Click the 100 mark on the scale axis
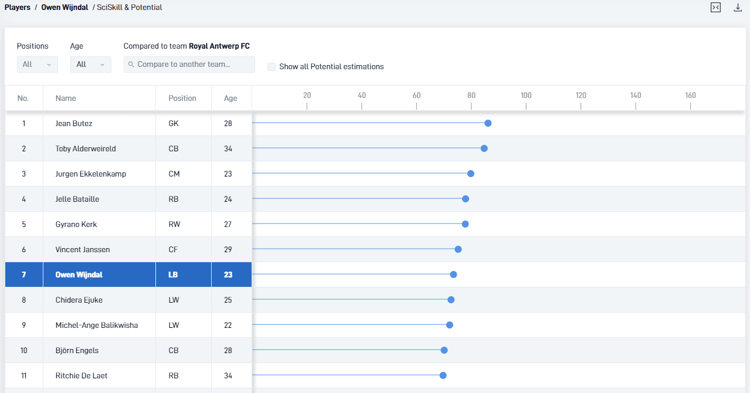Image resolution: width=750 pixels, height=393 pixels. [526, 95]
